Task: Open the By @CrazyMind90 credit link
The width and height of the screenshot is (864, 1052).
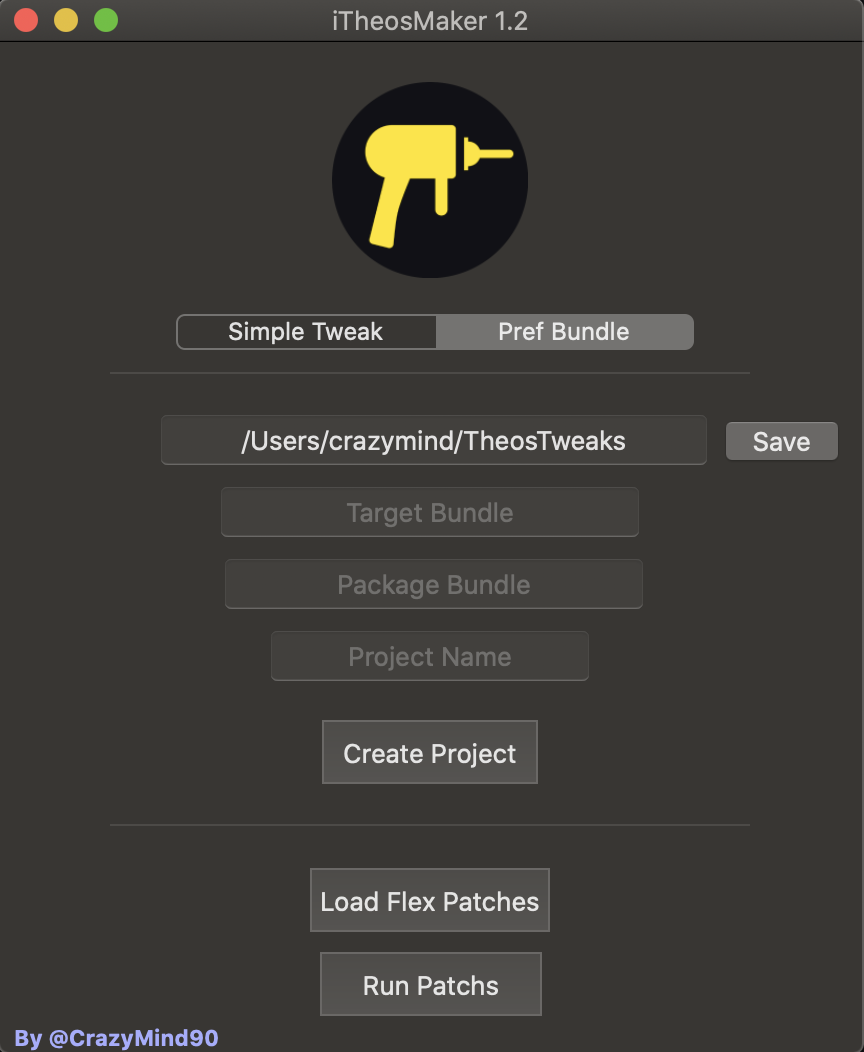Action: point(116,1038)
